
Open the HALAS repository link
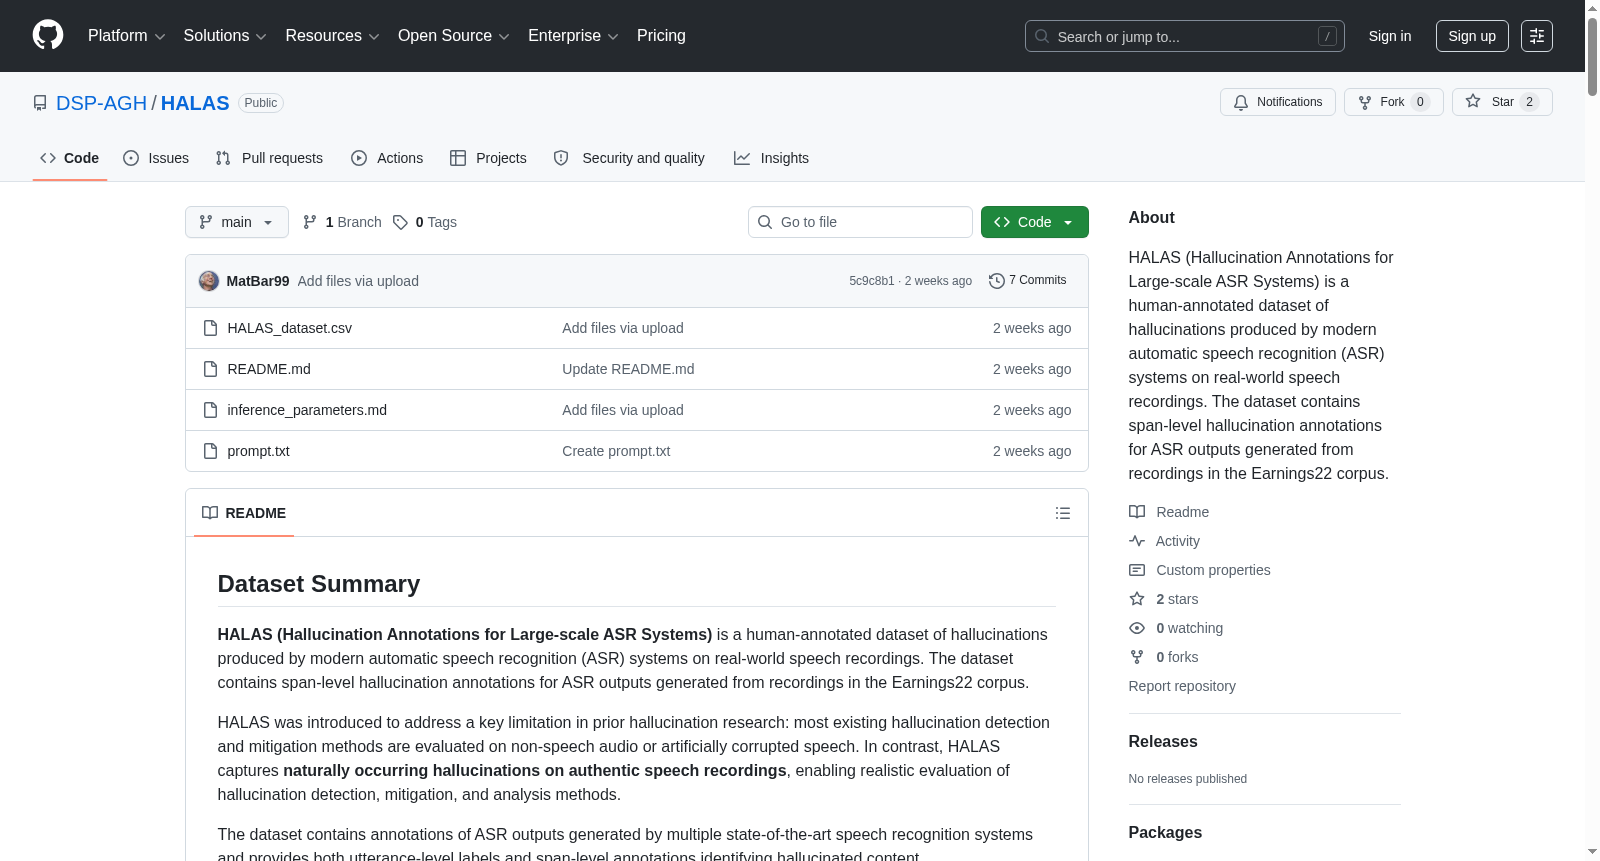[x=195, y=103]
